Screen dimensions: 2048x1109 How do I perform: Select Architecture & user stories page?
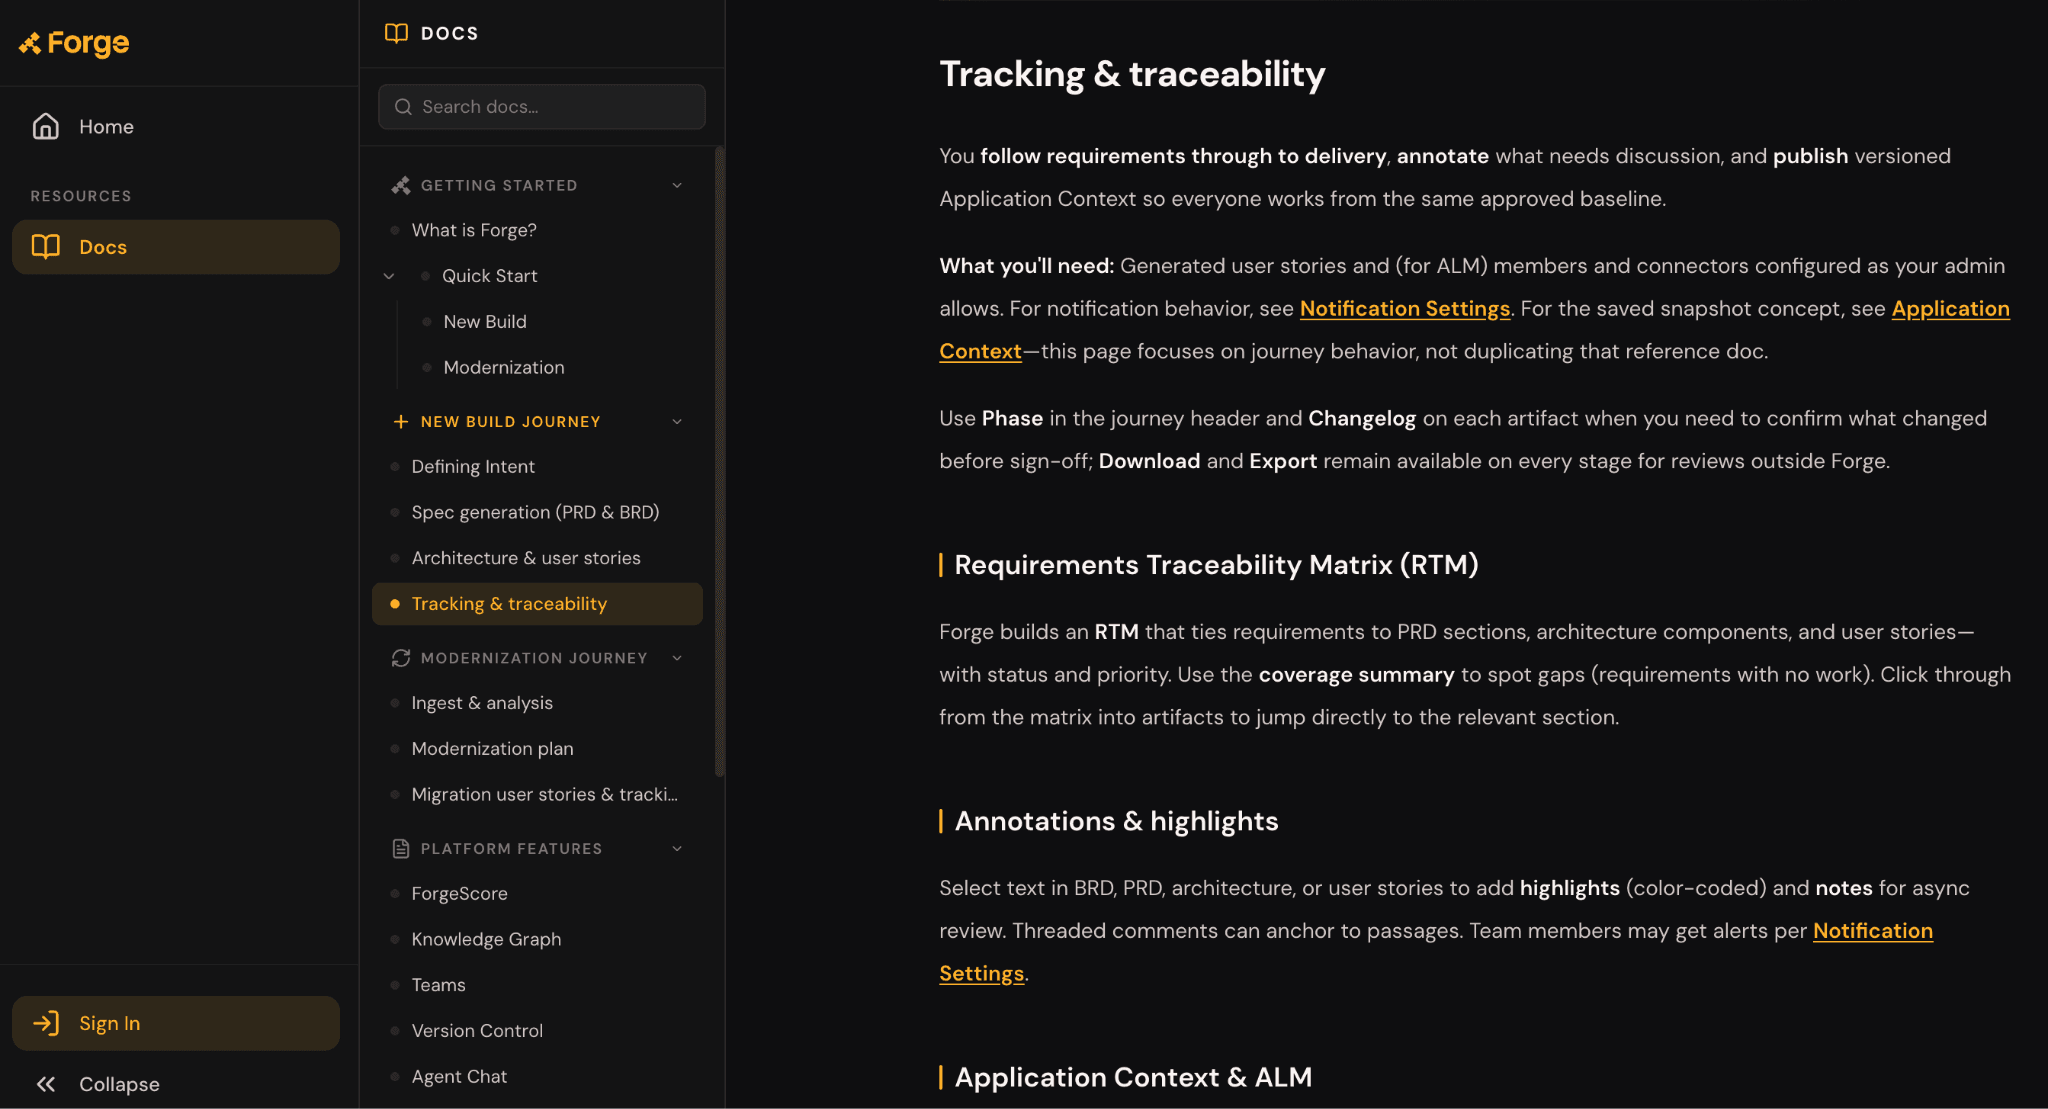[526, 558]
